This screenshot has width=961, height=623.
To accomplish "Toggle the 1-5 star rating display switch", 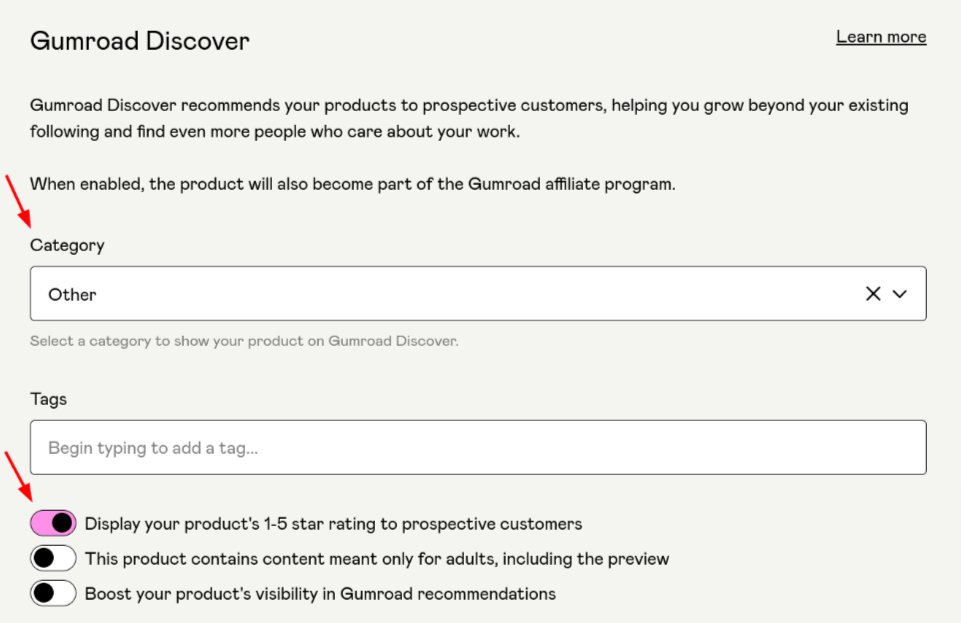I will [x=53, y=522].
